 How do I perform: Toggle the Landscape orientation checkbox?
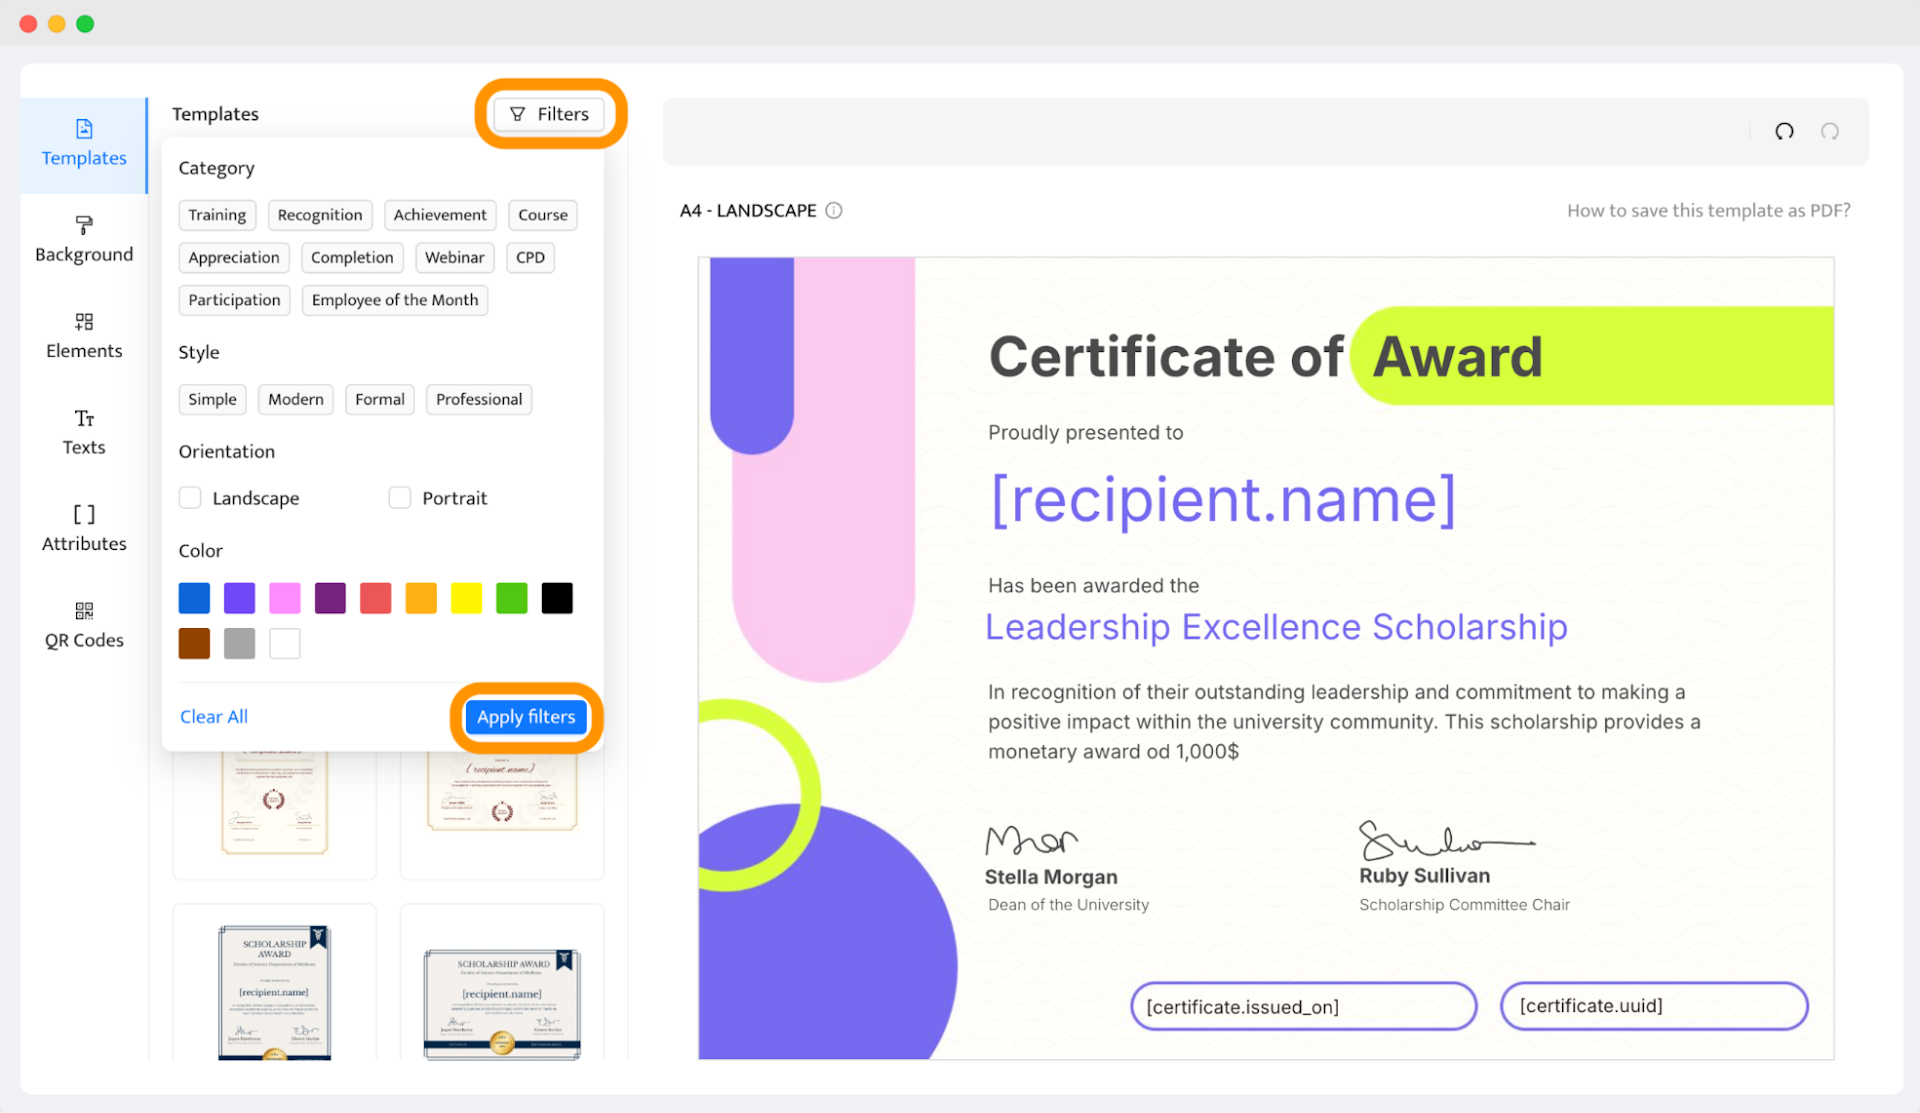(191, 497)
